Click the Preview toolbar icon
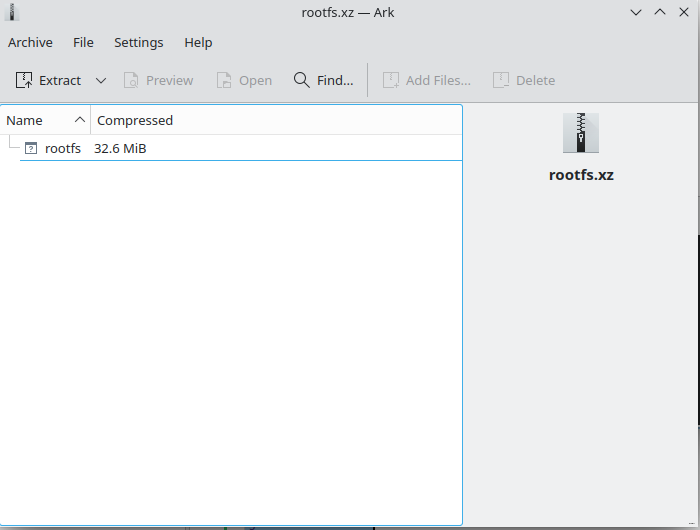Image resolution: width=700 pixels, height=530 pixels. coord(131,80)
